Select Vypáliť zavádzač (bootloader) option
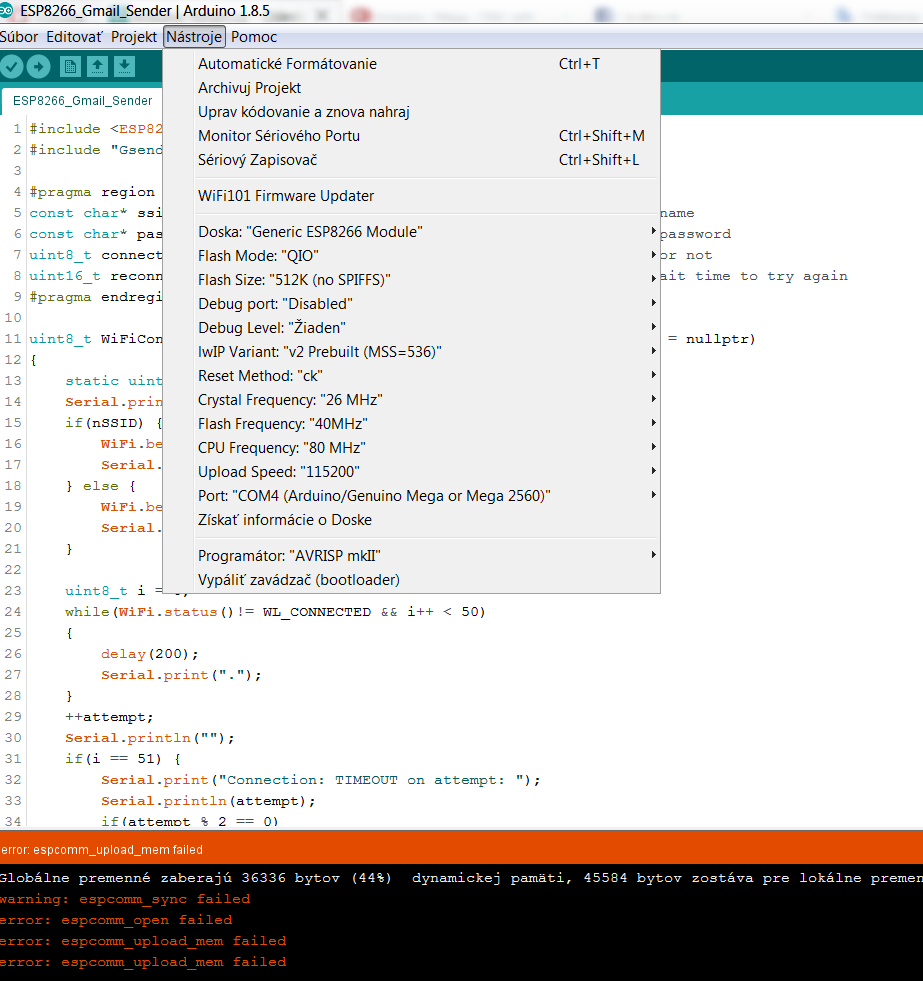The height and width of the screenshot is (981, 923). pos(299,580)
